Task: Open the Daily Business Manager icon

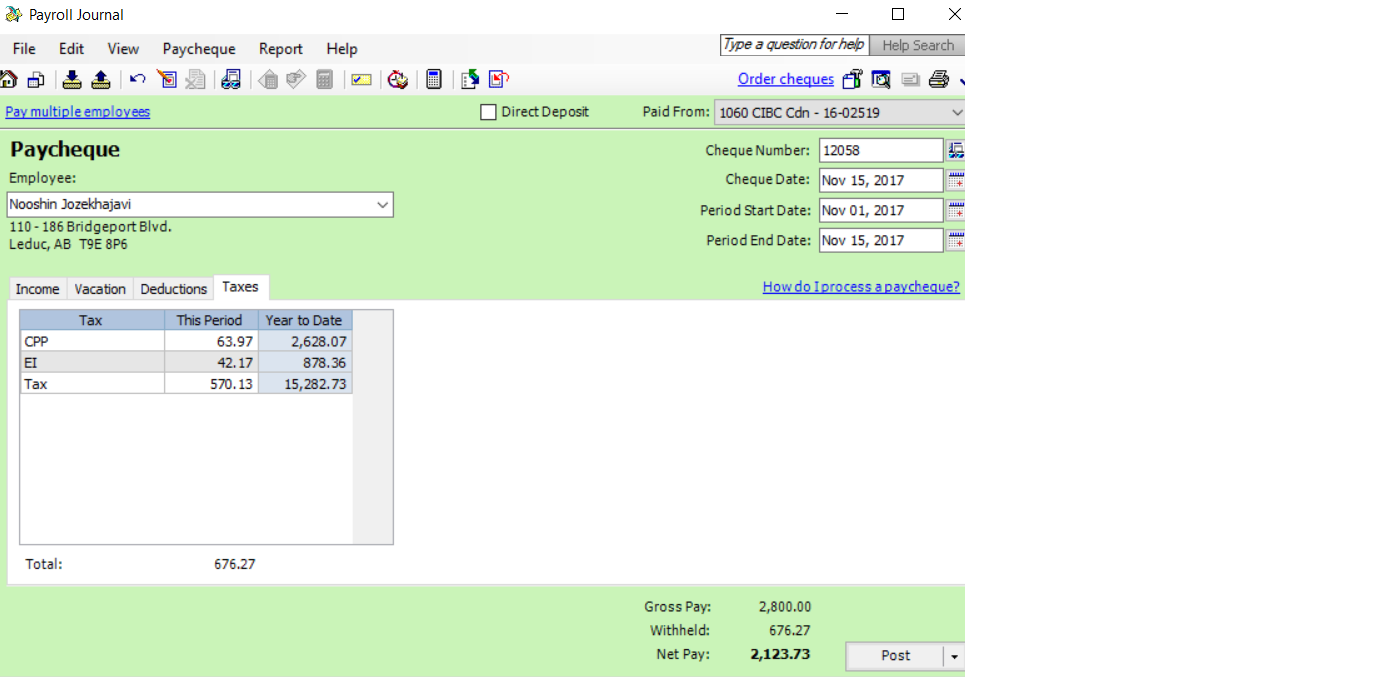Action: [x=36, y=79]
